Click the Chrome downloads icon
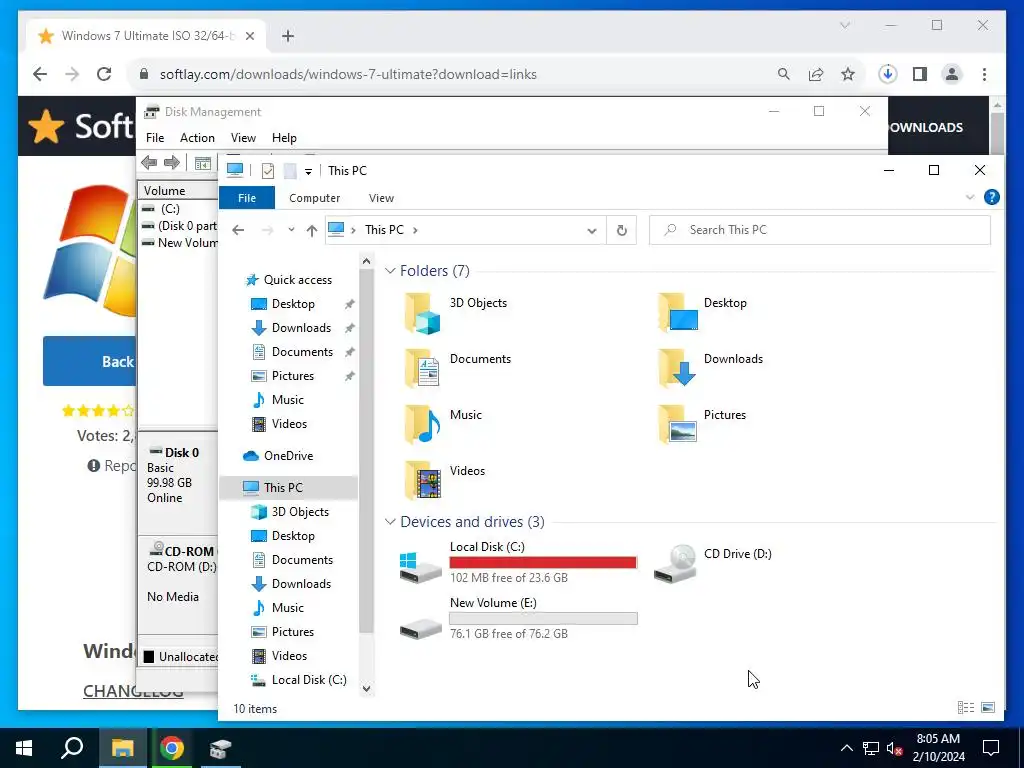Image resolution: width=1024 pixels, height=768 pixels. click(887, 74)
